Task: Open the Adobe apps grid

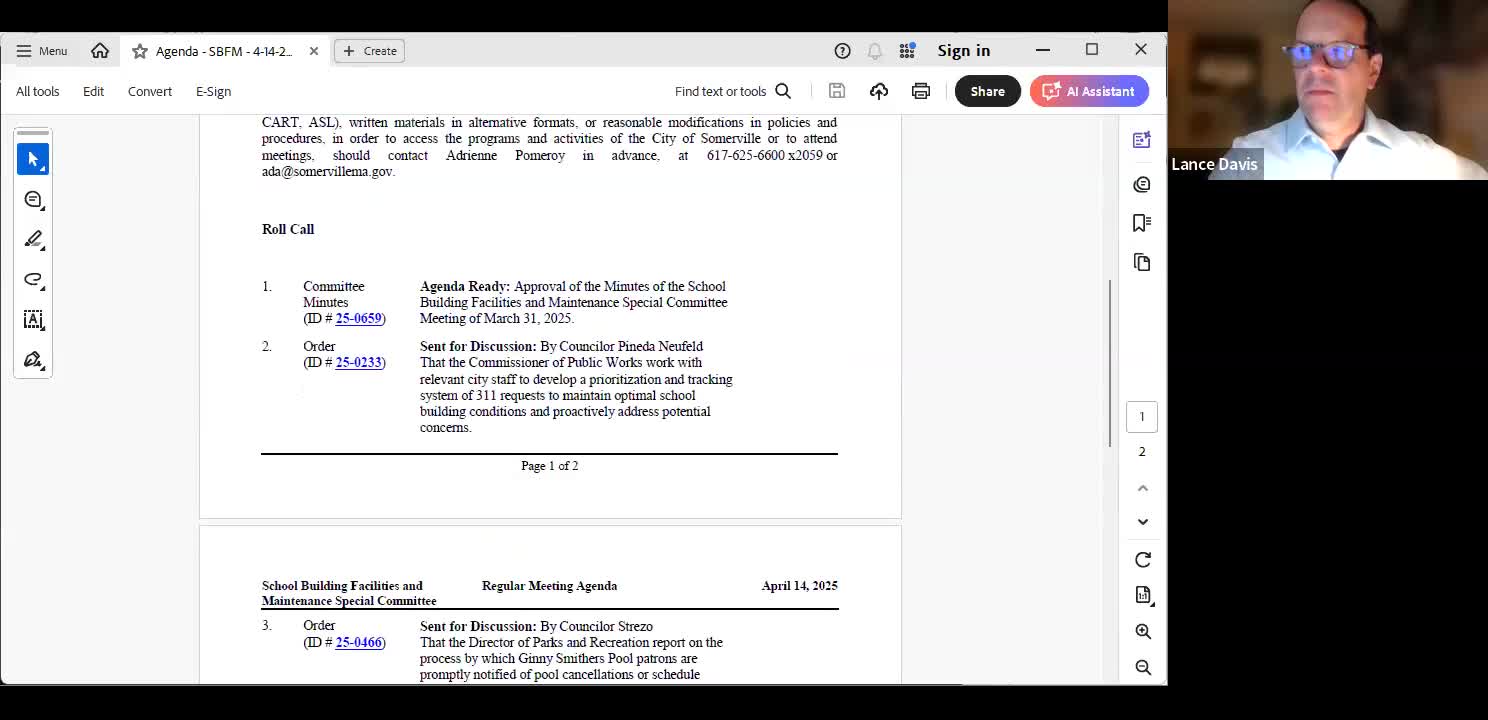Action: 907,51
